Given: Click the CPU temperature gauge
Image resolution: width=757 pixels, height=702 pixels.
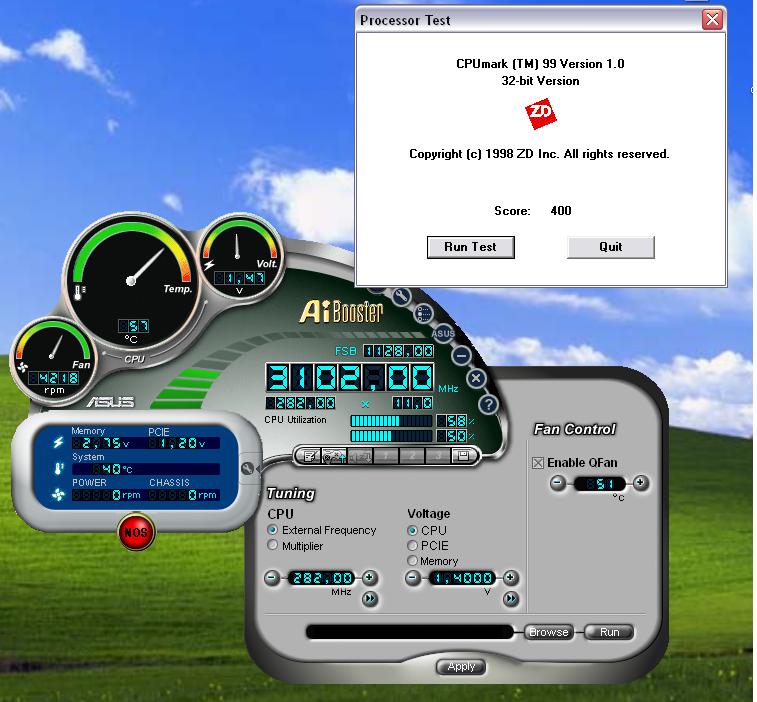Looking at the screenshot, I should (131, 281).
